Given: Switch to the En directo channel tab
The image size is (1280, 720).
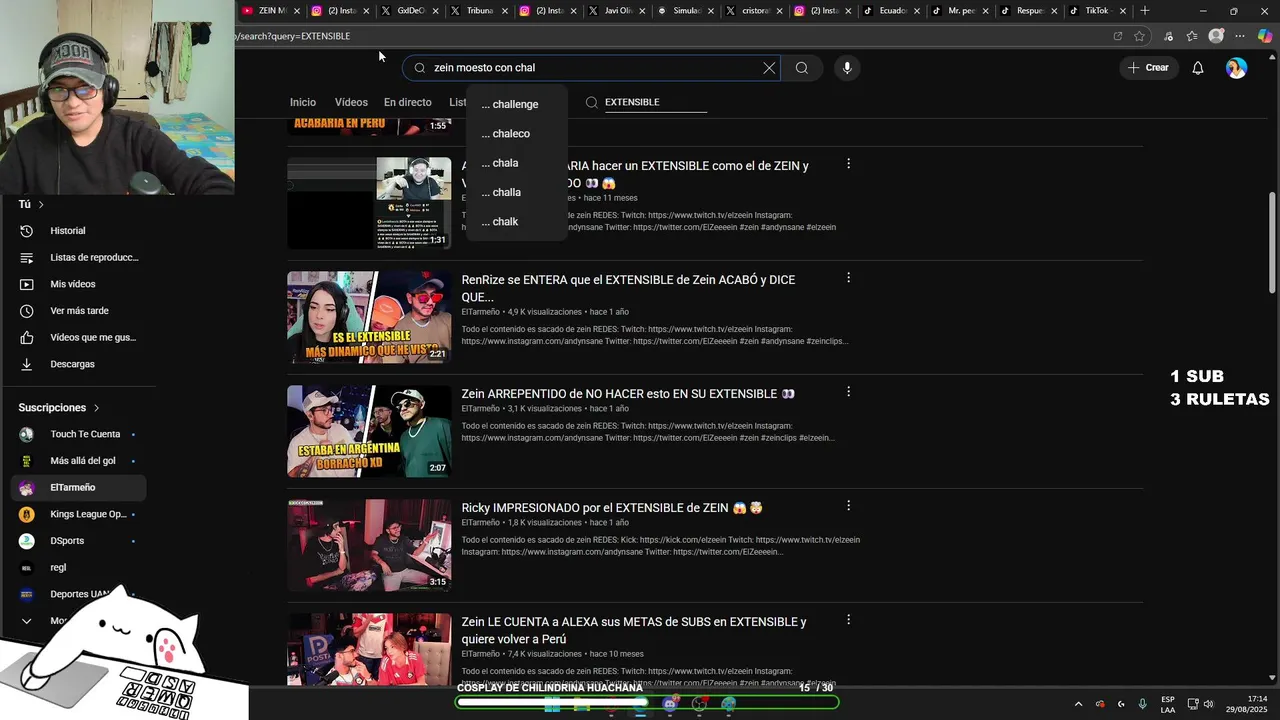Looking at the screenshot, I should click(408, 102).
